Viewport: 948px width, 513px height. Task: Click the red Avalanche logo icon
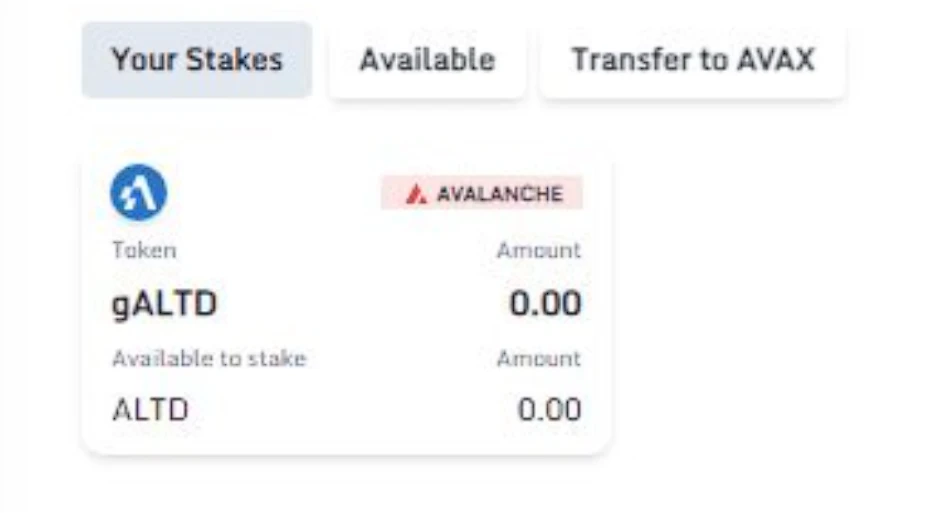coord(416,195)
